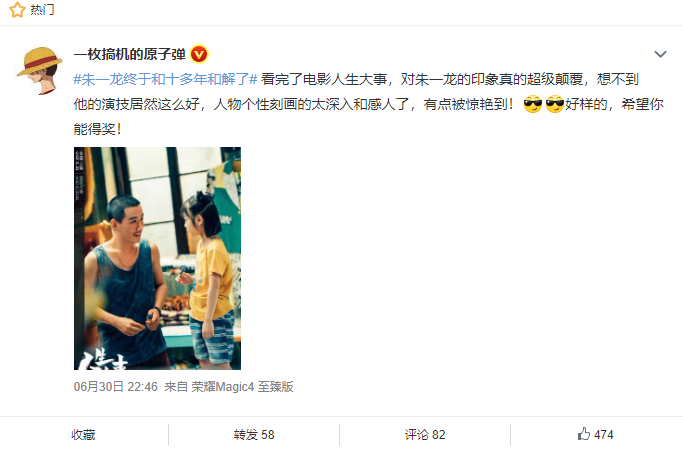Viewport: 683px width, 452px height.
Task: Click the thumbs-up like icon
Action: (x=584, y=434)
